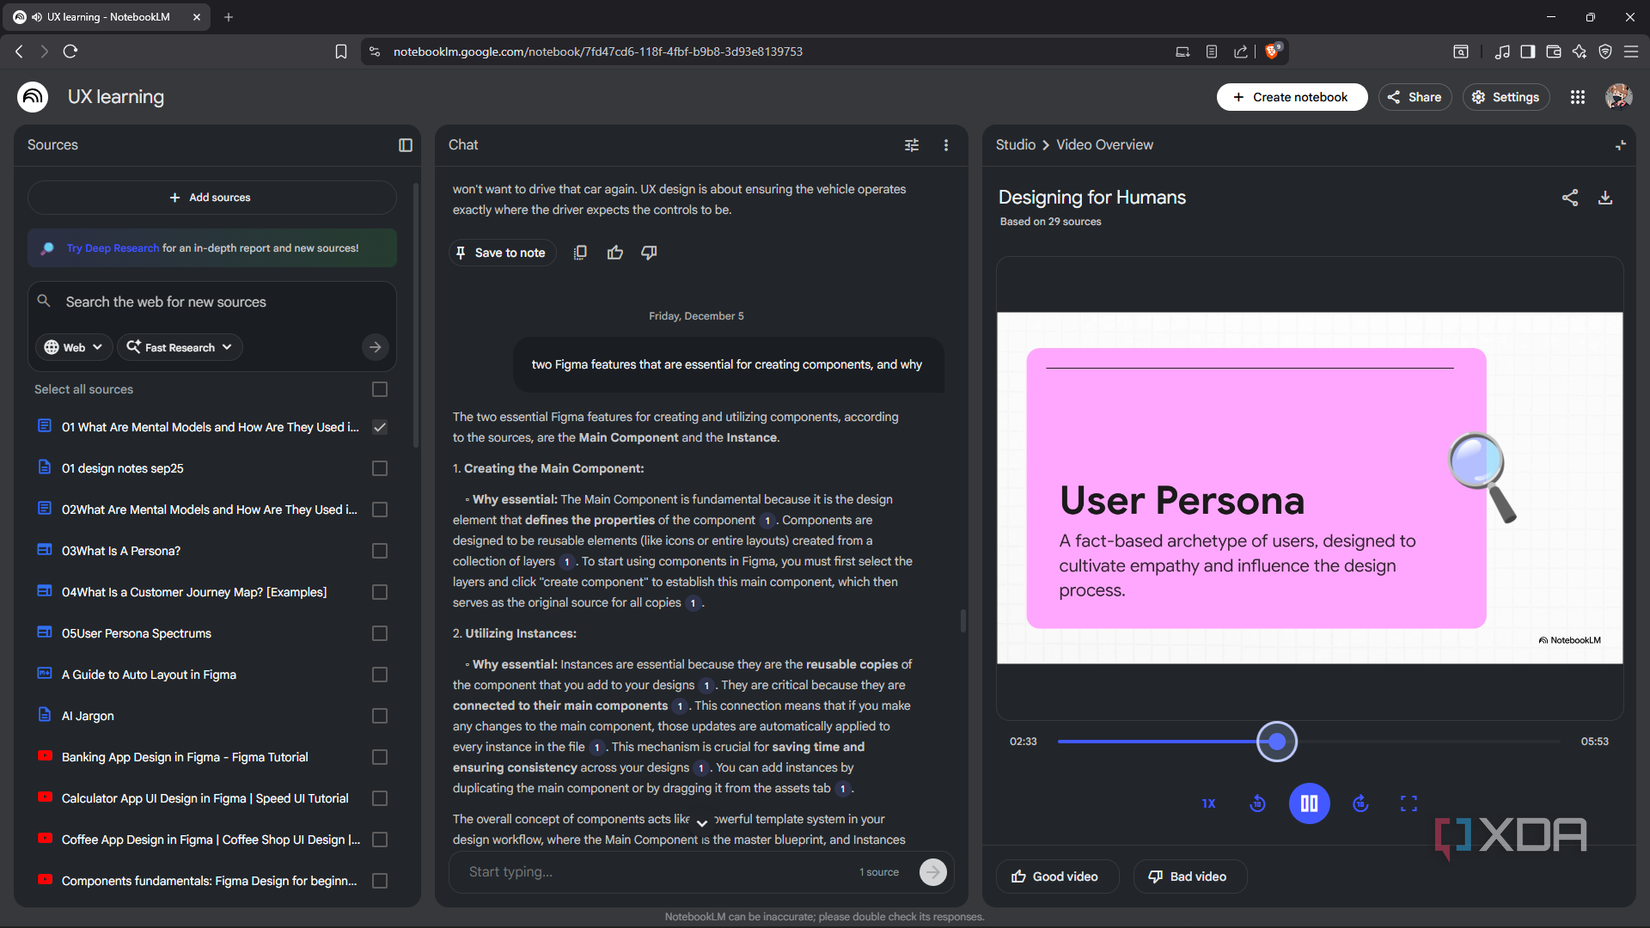Seek using the video progress bar
The image size is (1650, 928).
click(x=1277, y=741)
